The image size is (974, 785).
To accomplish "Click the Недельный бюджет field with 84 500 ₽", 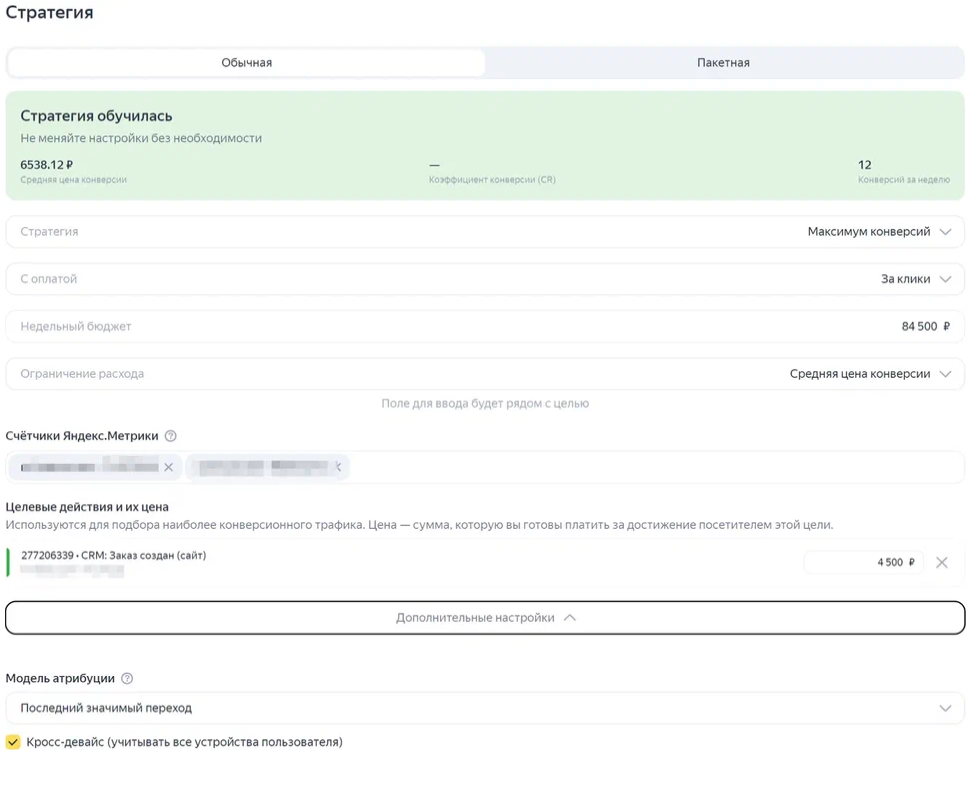I will 485,327.
